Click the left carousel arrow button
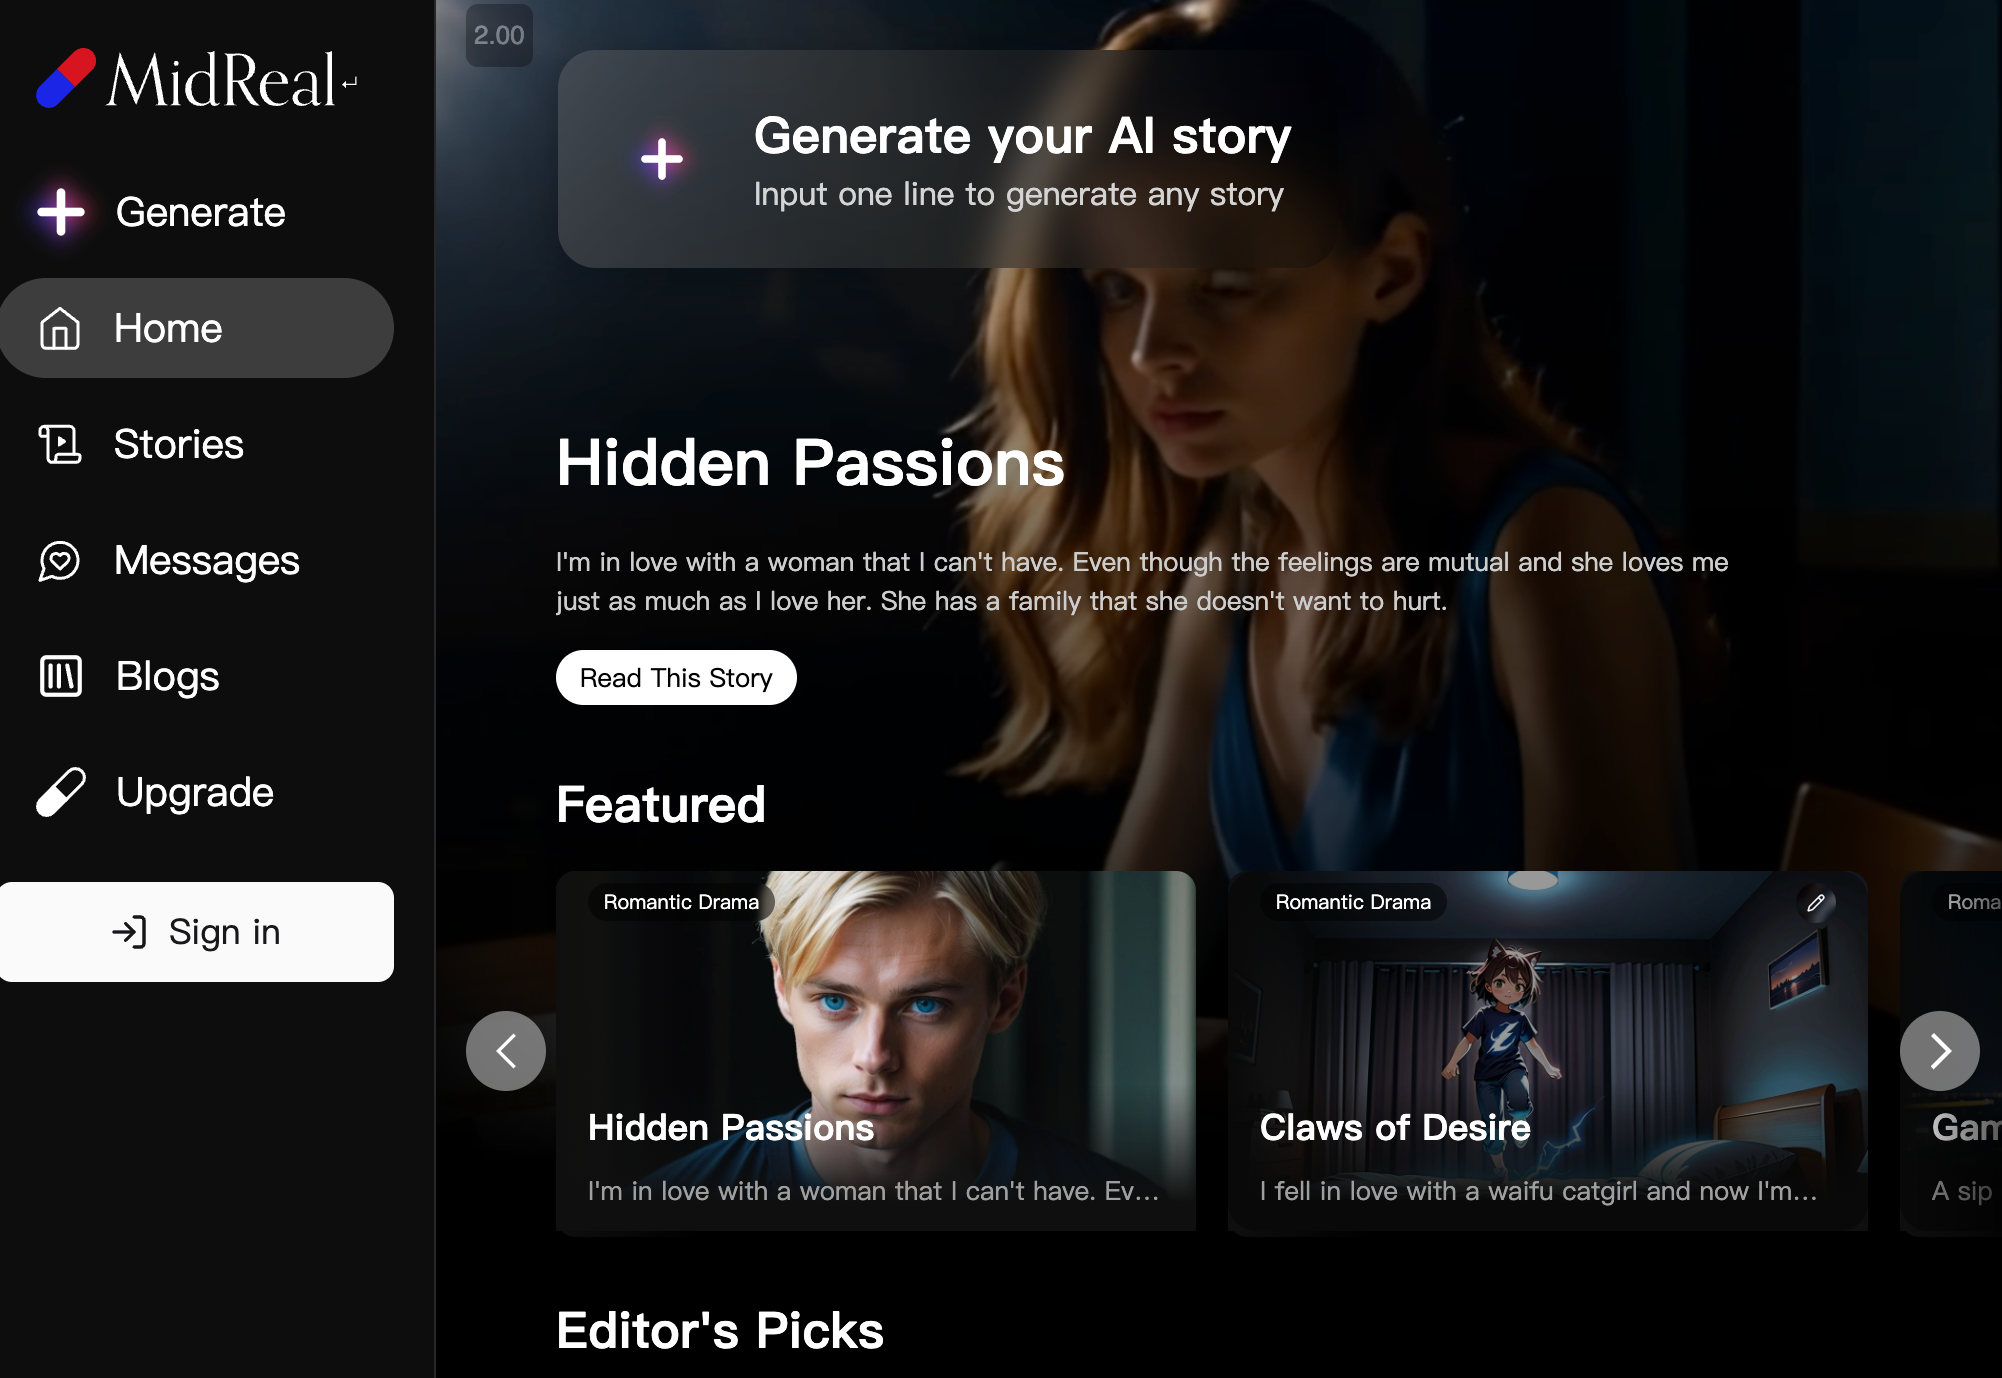This screenshot has width=2002, height=1378. (507, 1049)
